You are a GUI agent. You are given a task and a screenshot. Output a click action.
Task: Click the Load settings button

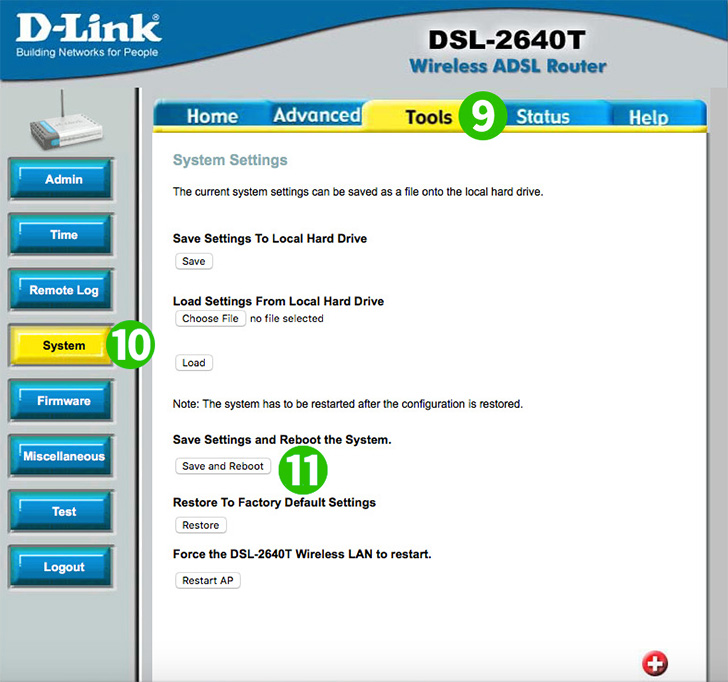(x=194, y=363)
